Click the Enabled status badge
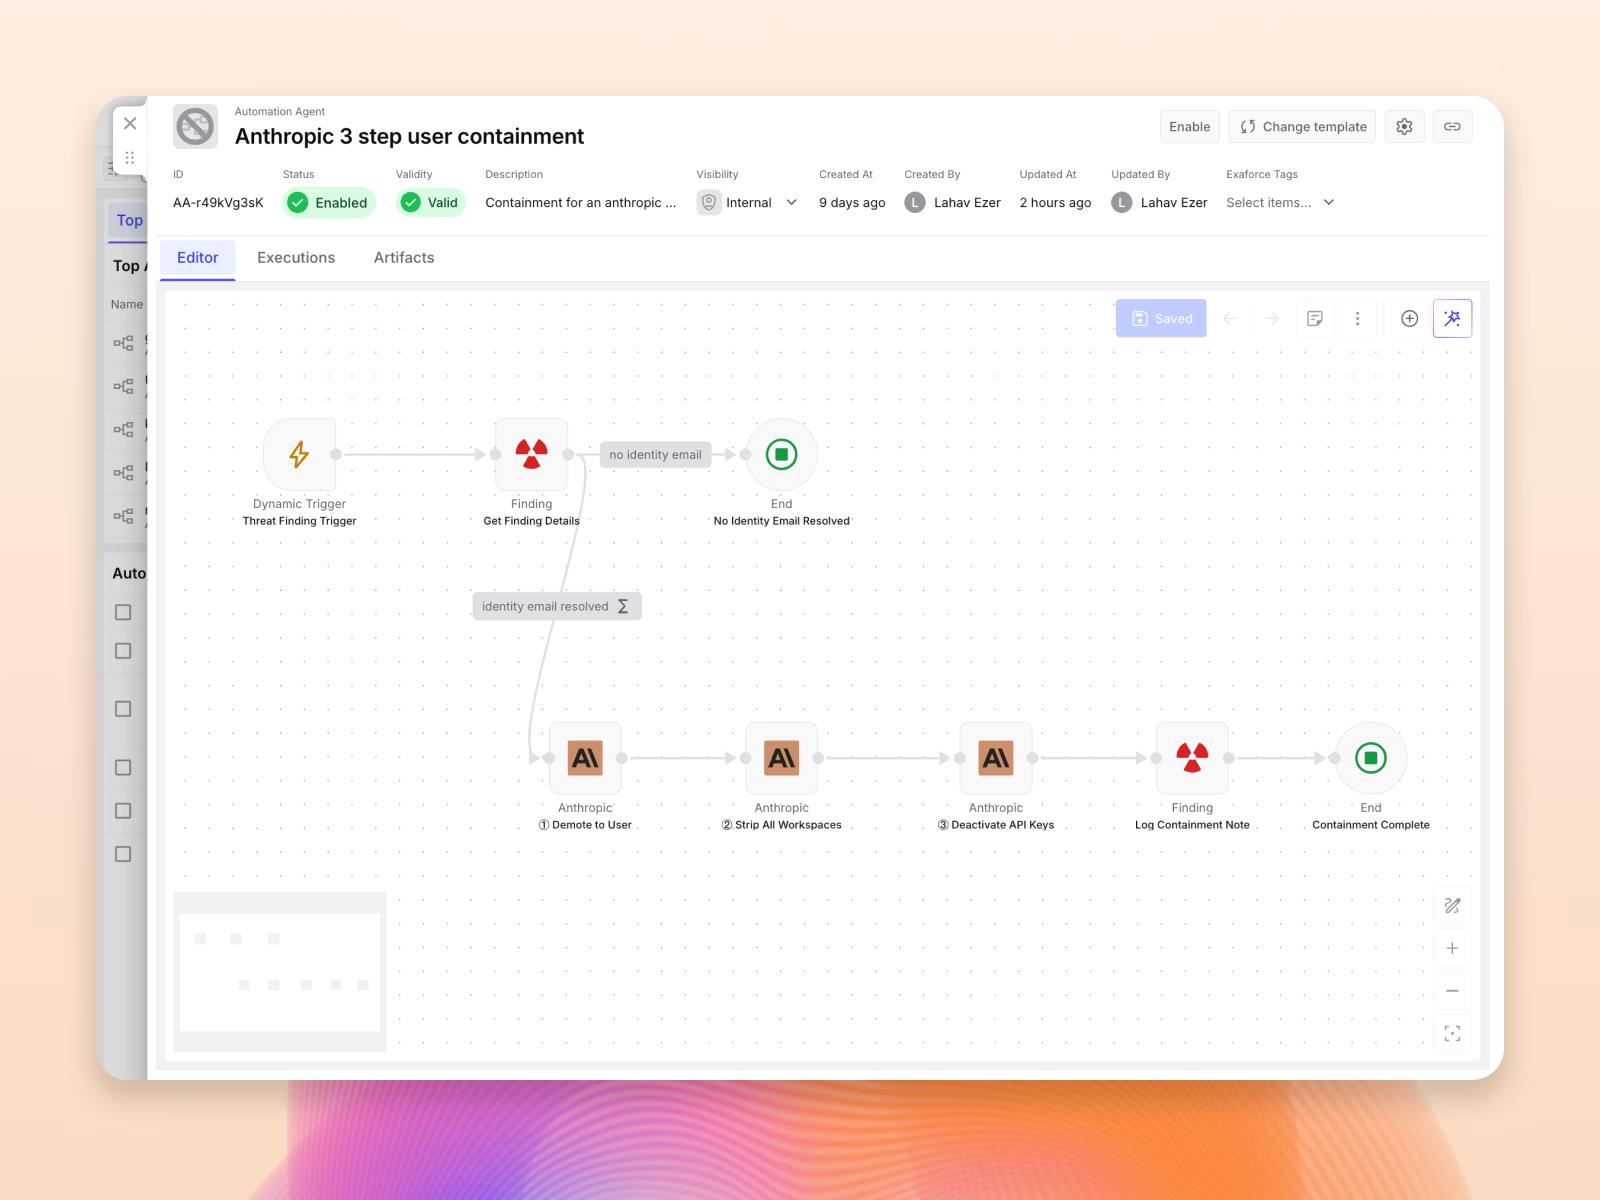The image size is (1600, 1200). [x=329, y=203]
